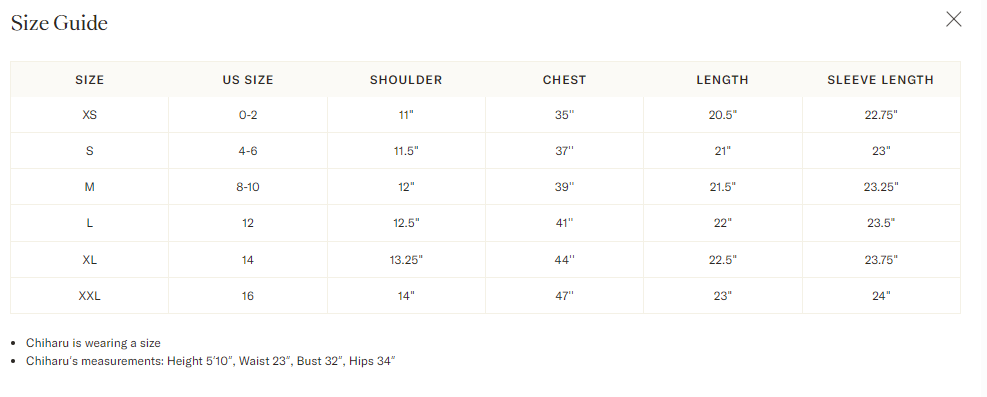This screenshot has width=987, height=397.
Task: Click the 20.5" length cell
Action: (x=723, y=115)
